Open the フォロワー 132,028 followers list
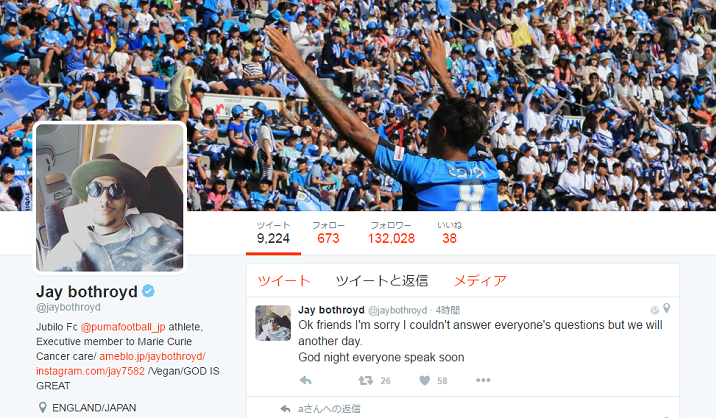Screen dimensions: 716x418 point(391,232)
